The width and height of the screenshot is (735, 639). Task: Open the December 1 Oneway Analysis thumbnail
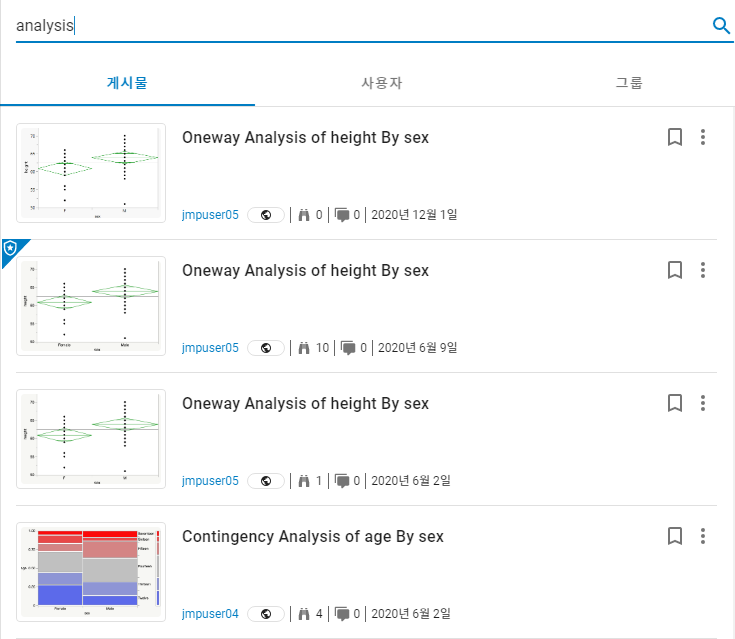coord(91,173)
